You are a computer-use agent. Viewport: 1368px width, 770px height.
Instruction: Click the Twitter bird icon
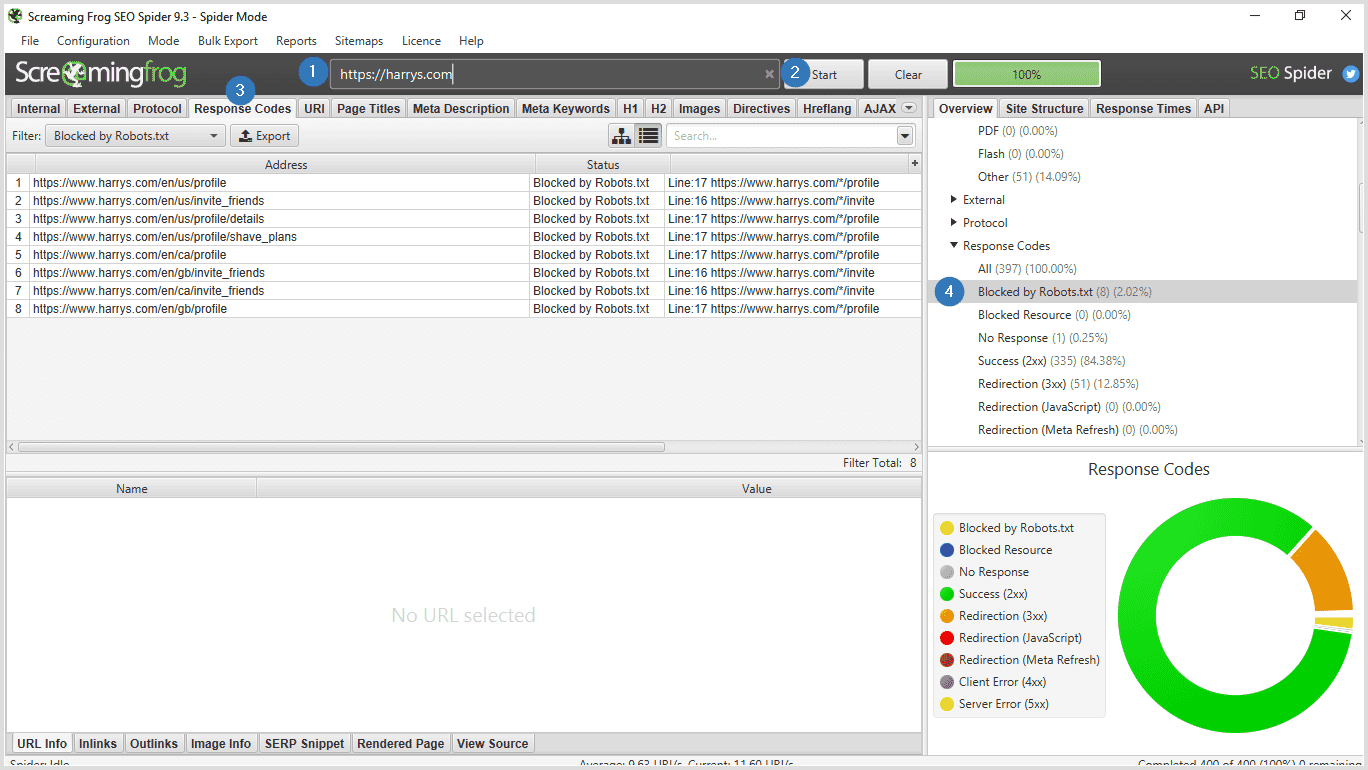click(x=1351, y=74)
